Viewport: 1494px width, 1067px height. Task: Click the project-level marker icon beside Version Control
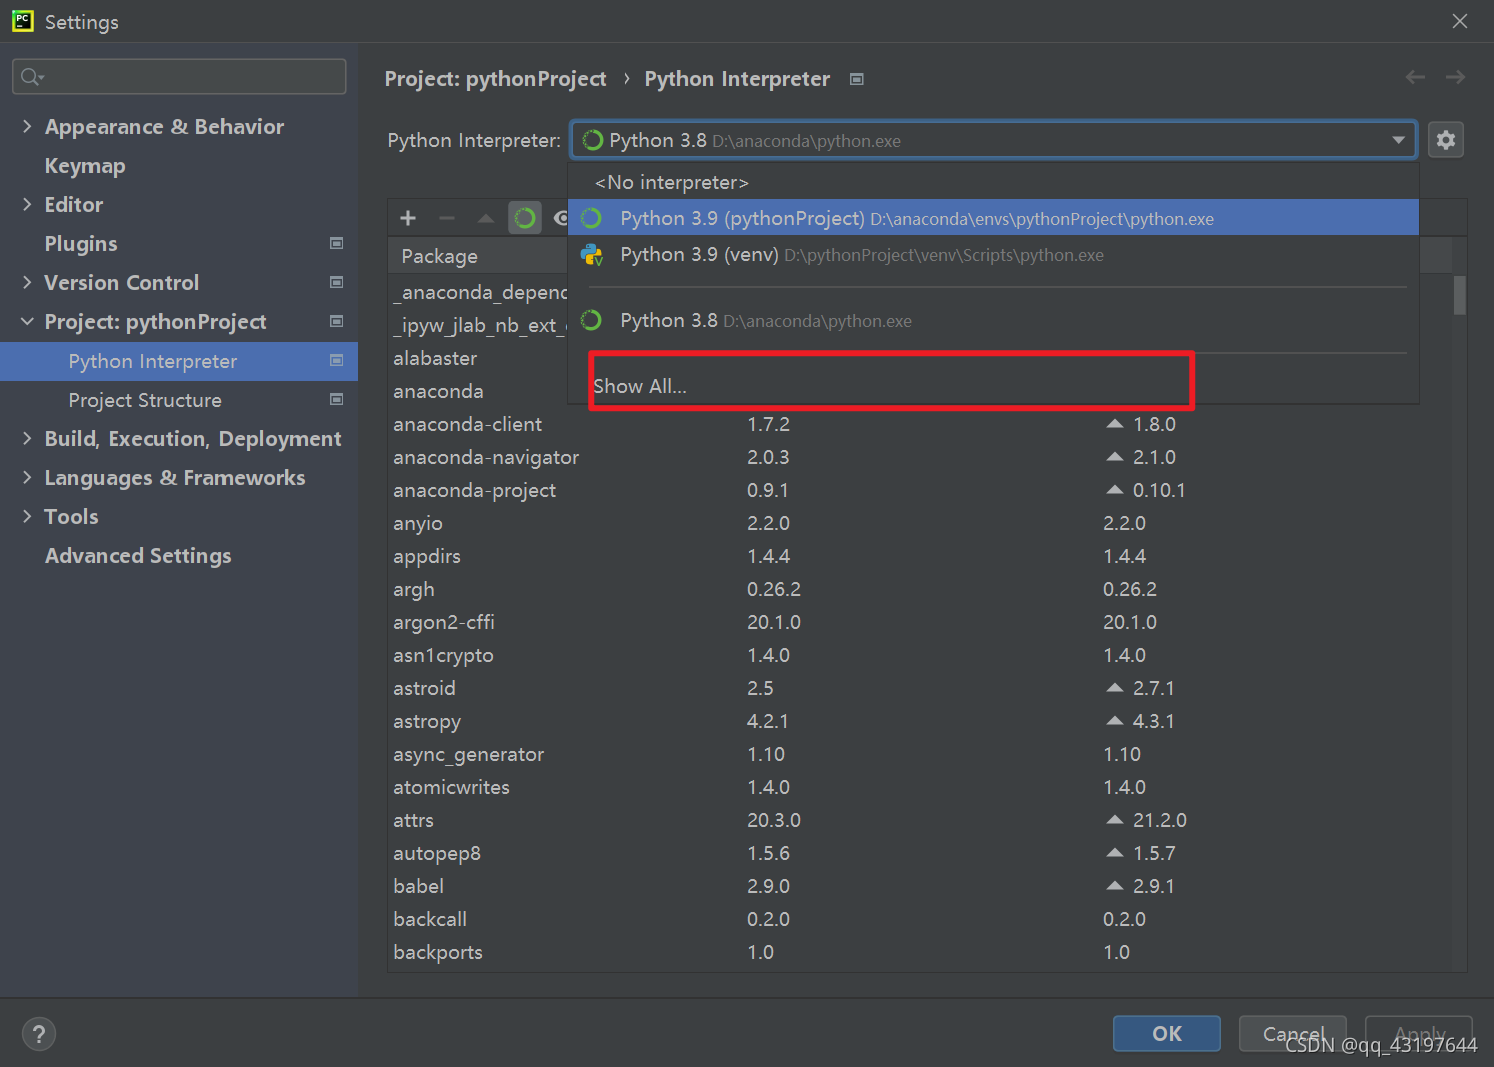(x=337, y=282)
